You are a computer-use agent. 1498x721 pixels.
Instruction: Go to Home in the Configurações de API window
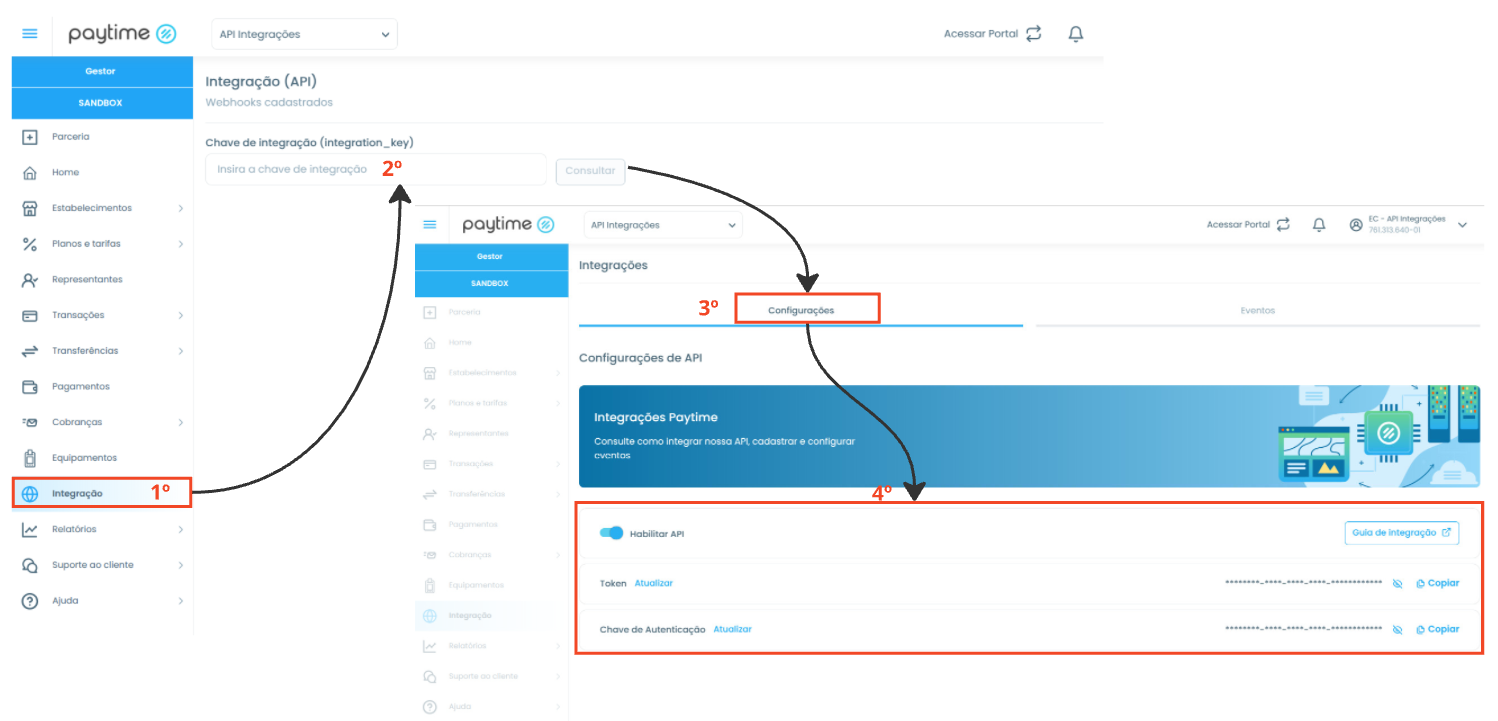pyautogui.click(x=491, y=342)
